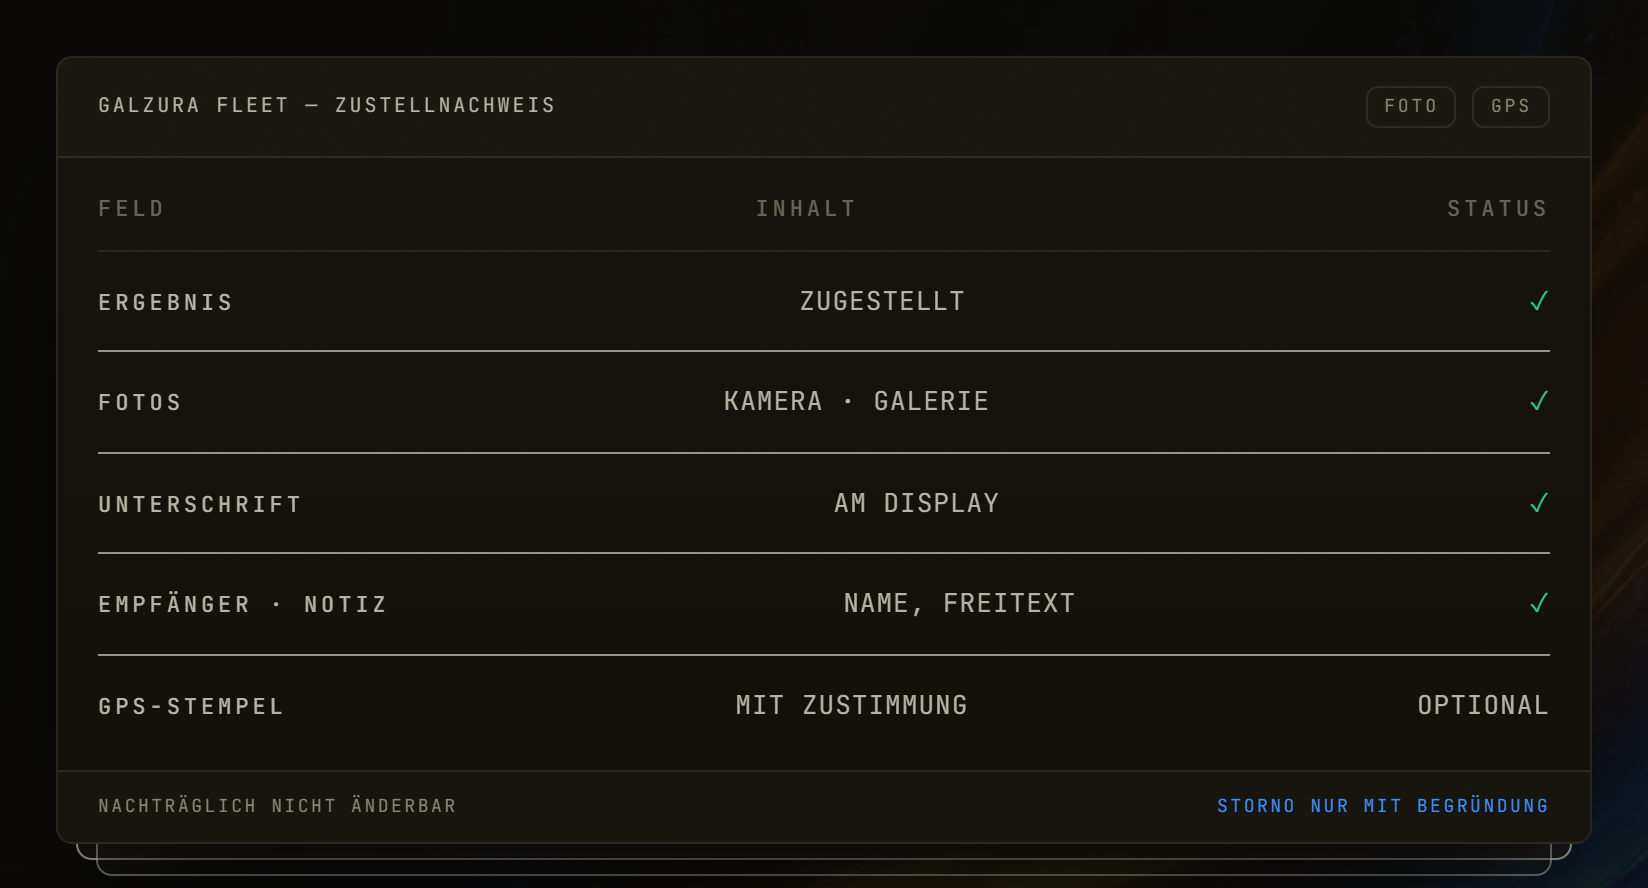Select the OPTIONAL status of GPS-Stempel
The width and height of the screenshot is (1648, 888).
click(1483, 705)
